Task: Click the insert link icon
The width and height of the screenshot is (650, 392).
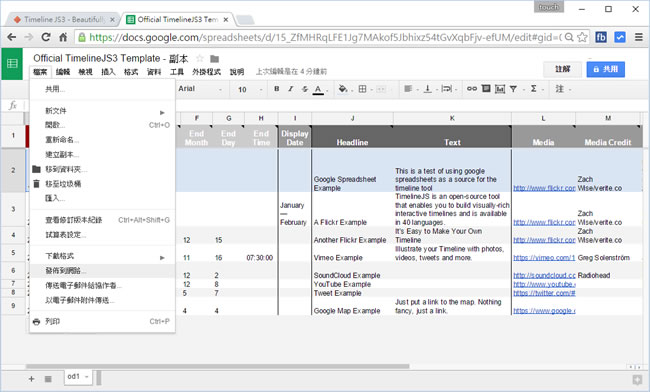Action: 472,89
